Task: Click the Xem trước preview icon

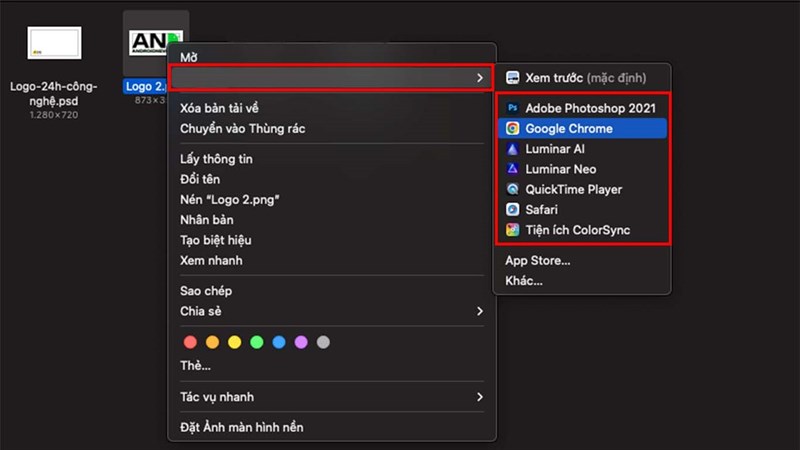Action: tap(513, 78)
